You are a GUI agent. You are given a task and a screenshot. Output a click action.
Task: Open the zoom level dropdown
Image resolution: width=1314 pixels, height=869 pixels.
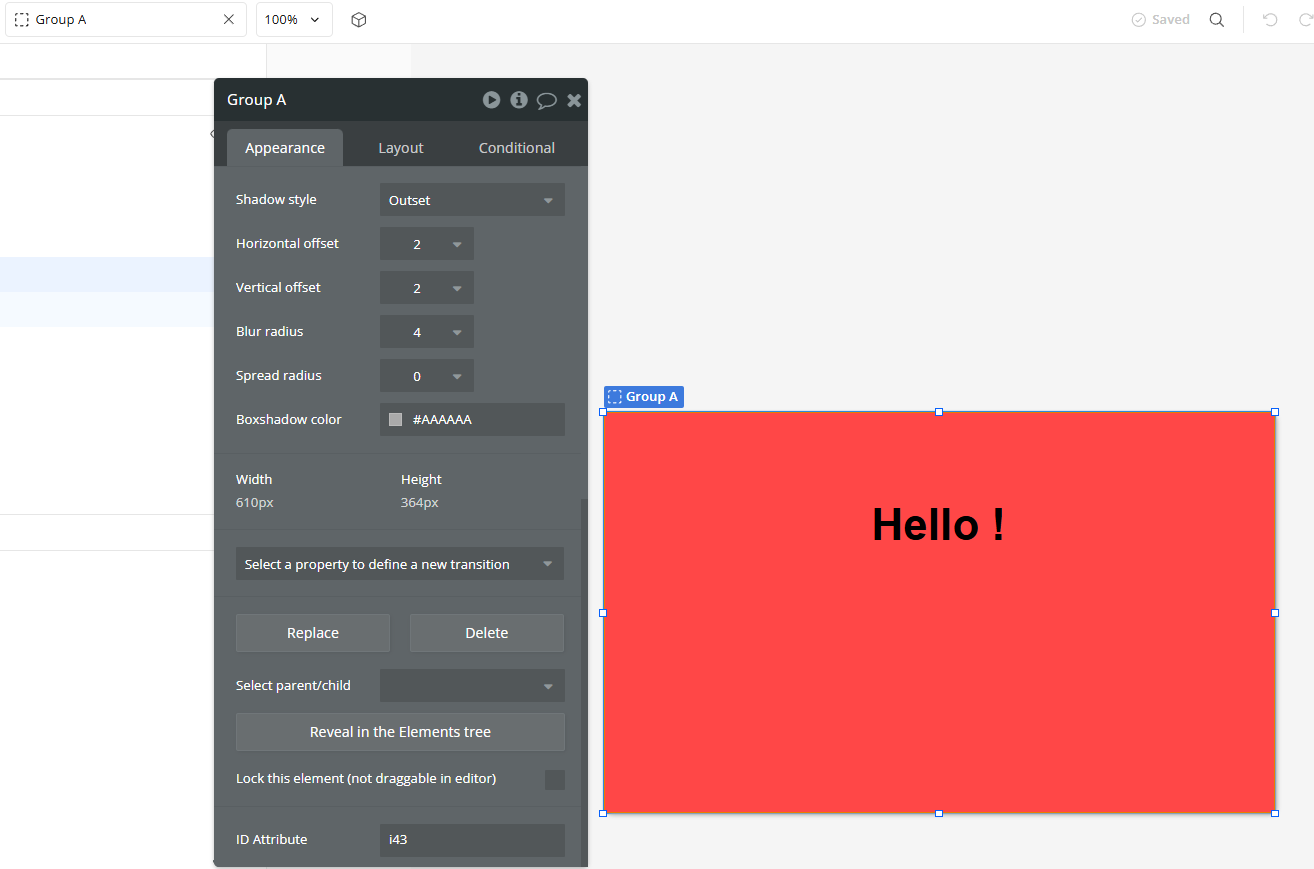[293, 19]
